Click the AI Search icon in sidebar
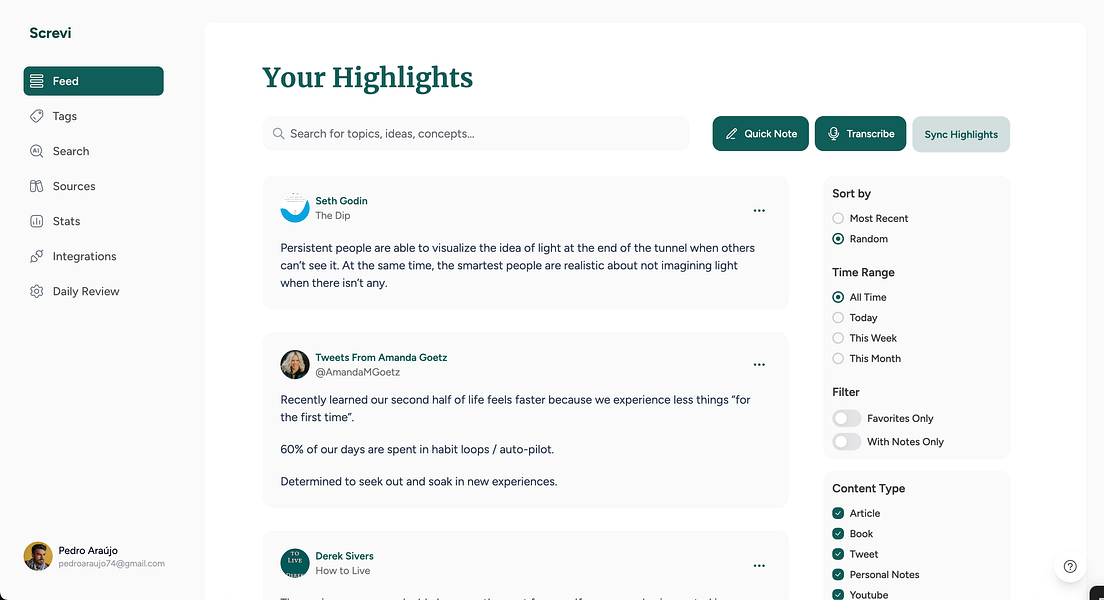This screenshot has height=600, width=1104. (37, 151)
